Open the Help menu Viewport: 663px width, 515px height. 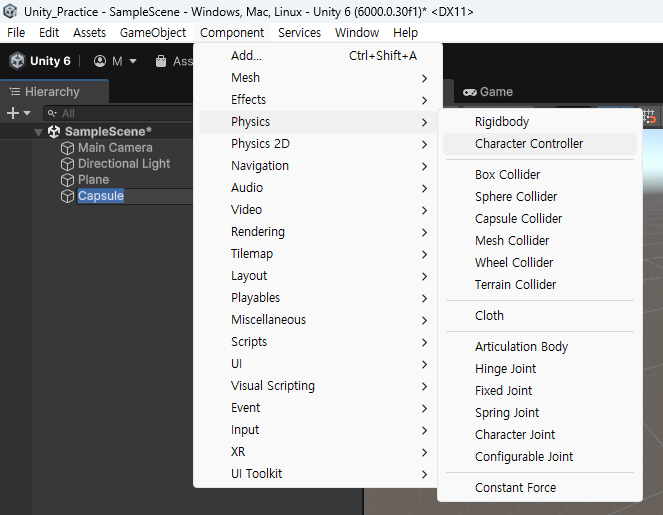pos(405,33)
